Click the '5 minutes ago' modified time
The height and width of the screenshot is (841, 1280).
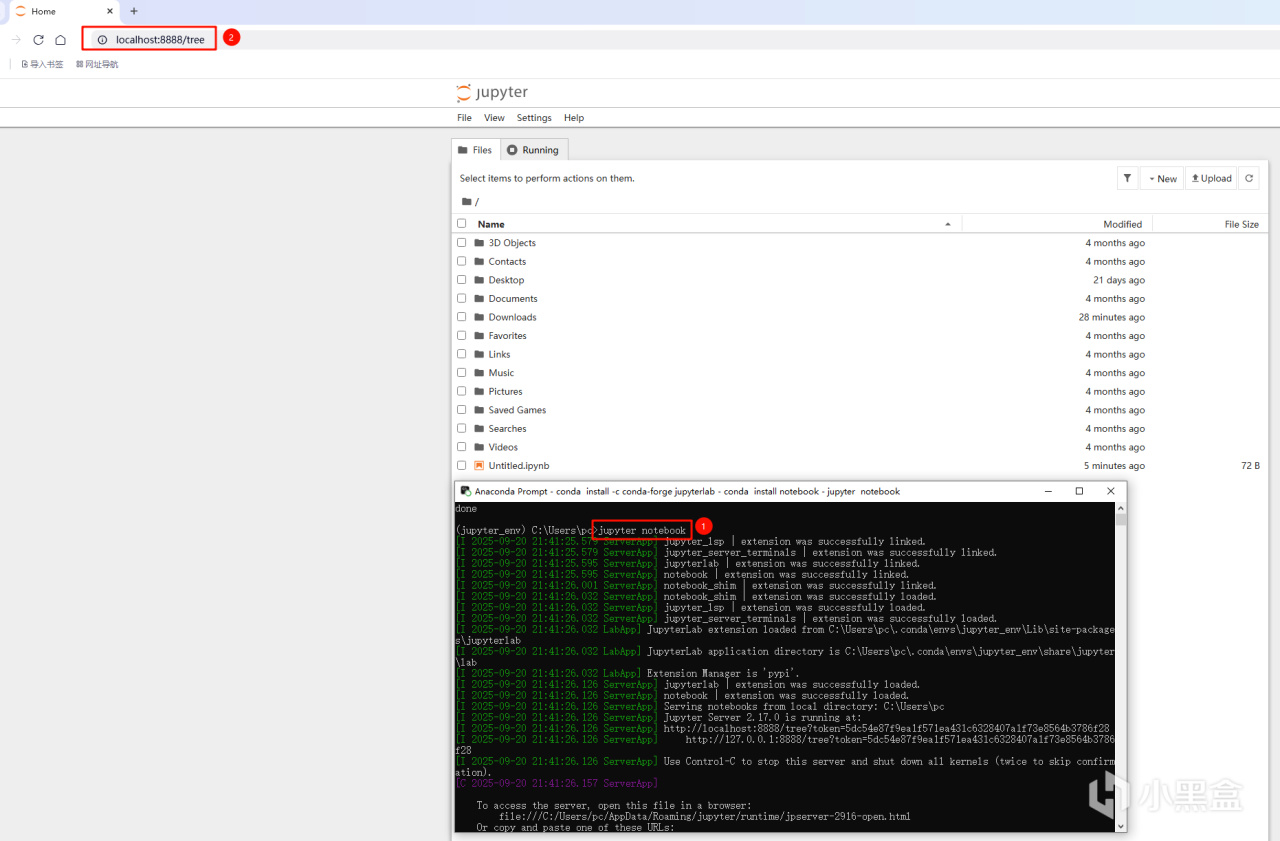(x=1114, y=466)
